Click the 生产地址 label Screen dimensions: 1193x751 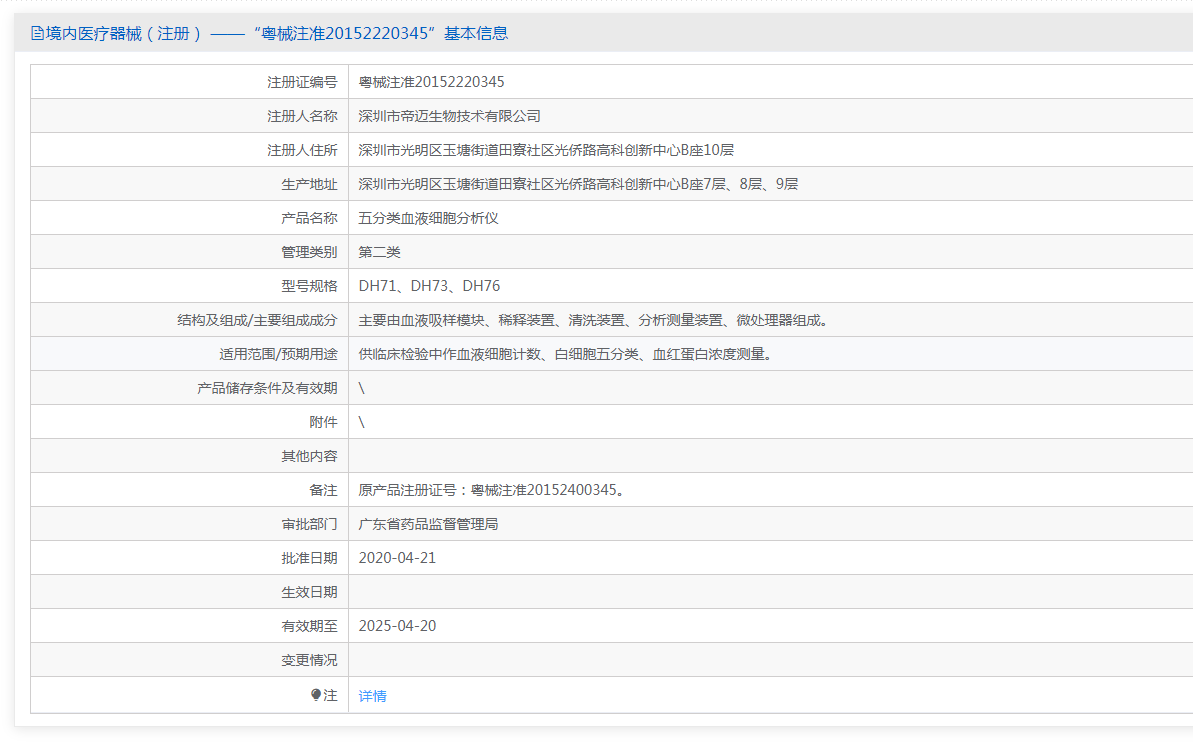(309, 184)
